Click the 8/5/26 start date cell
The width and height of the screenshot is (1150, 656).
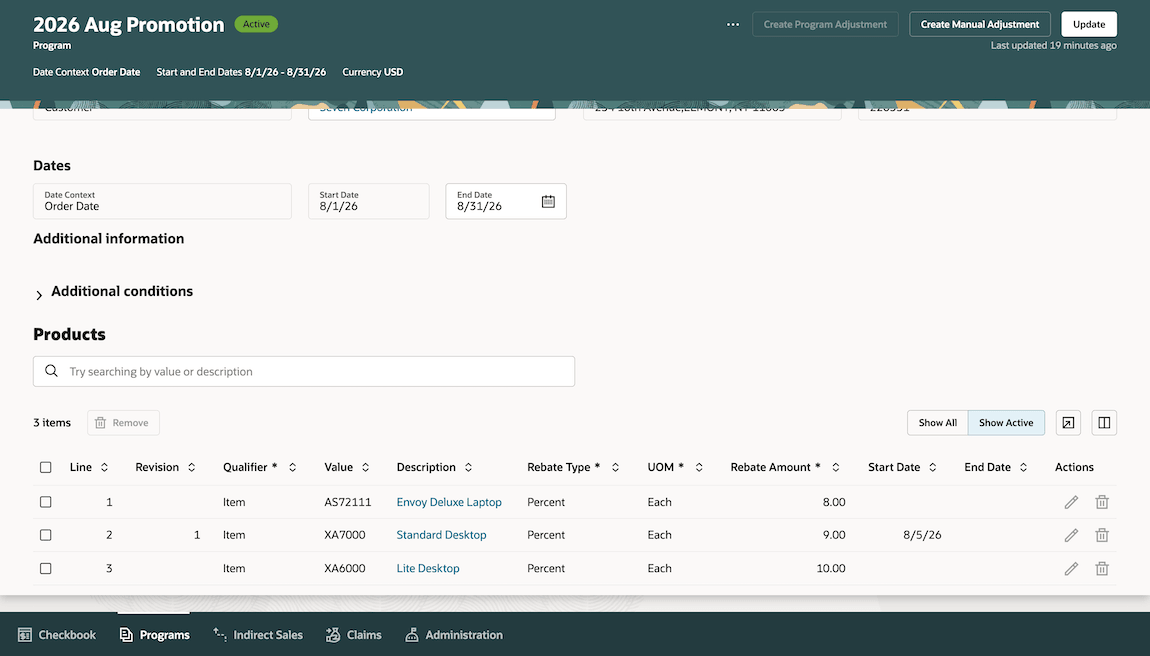pos(922,535)
